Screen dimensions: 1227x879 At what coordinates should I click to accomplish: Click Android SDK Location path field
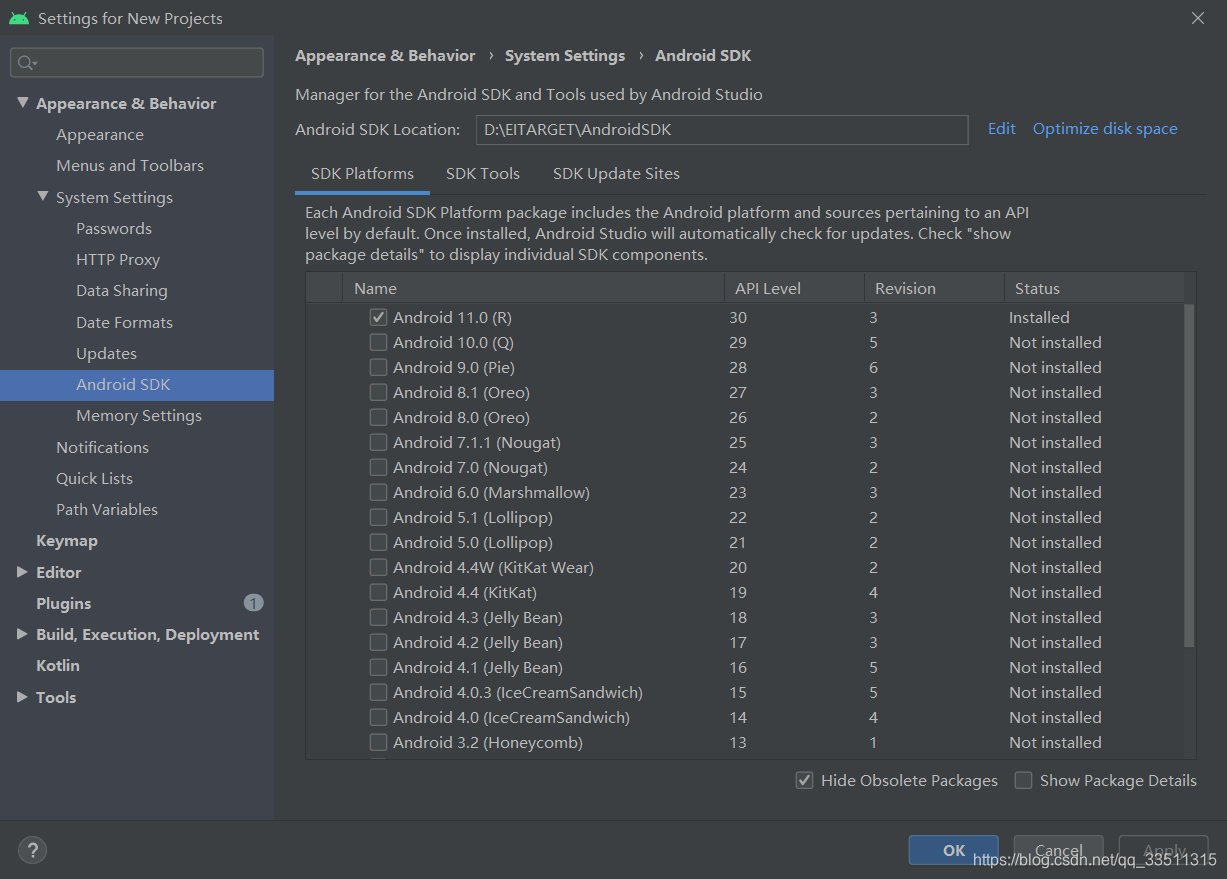coord(722,130)
